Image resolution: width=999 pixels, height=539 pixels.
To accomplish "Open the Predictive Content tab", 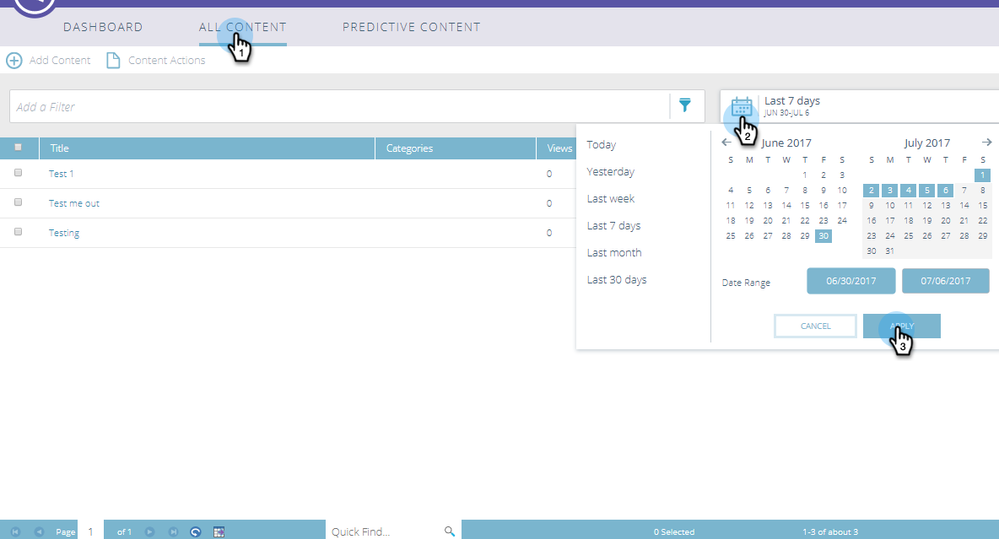I will point(412,27).
